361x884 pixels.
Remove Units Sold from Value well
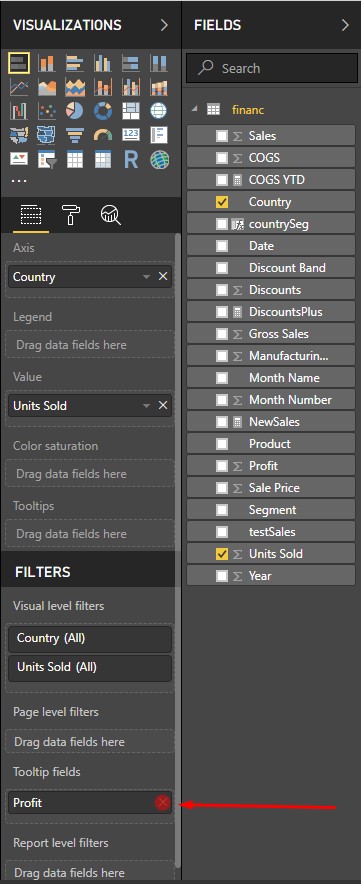click(x=163, y=405)
